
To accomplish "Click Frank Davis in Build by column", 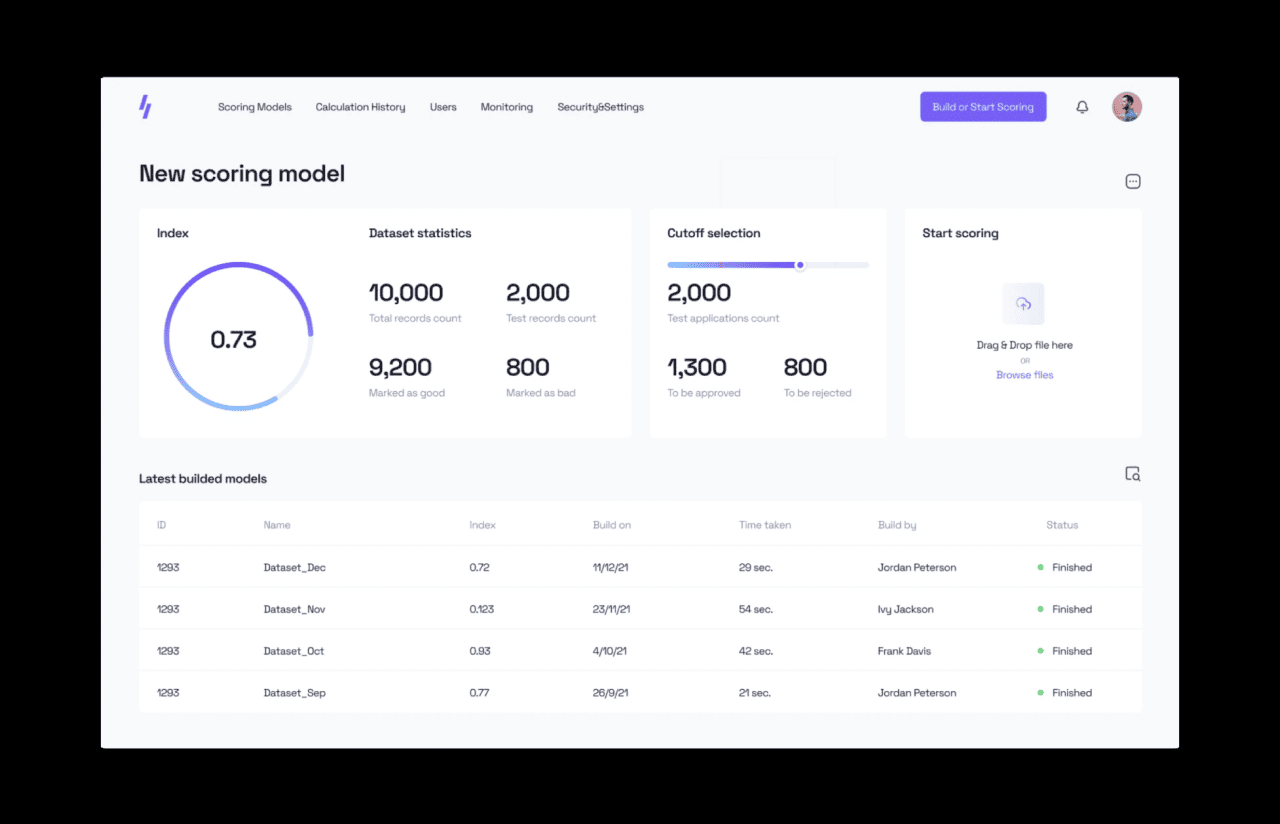I will point(904,651).
